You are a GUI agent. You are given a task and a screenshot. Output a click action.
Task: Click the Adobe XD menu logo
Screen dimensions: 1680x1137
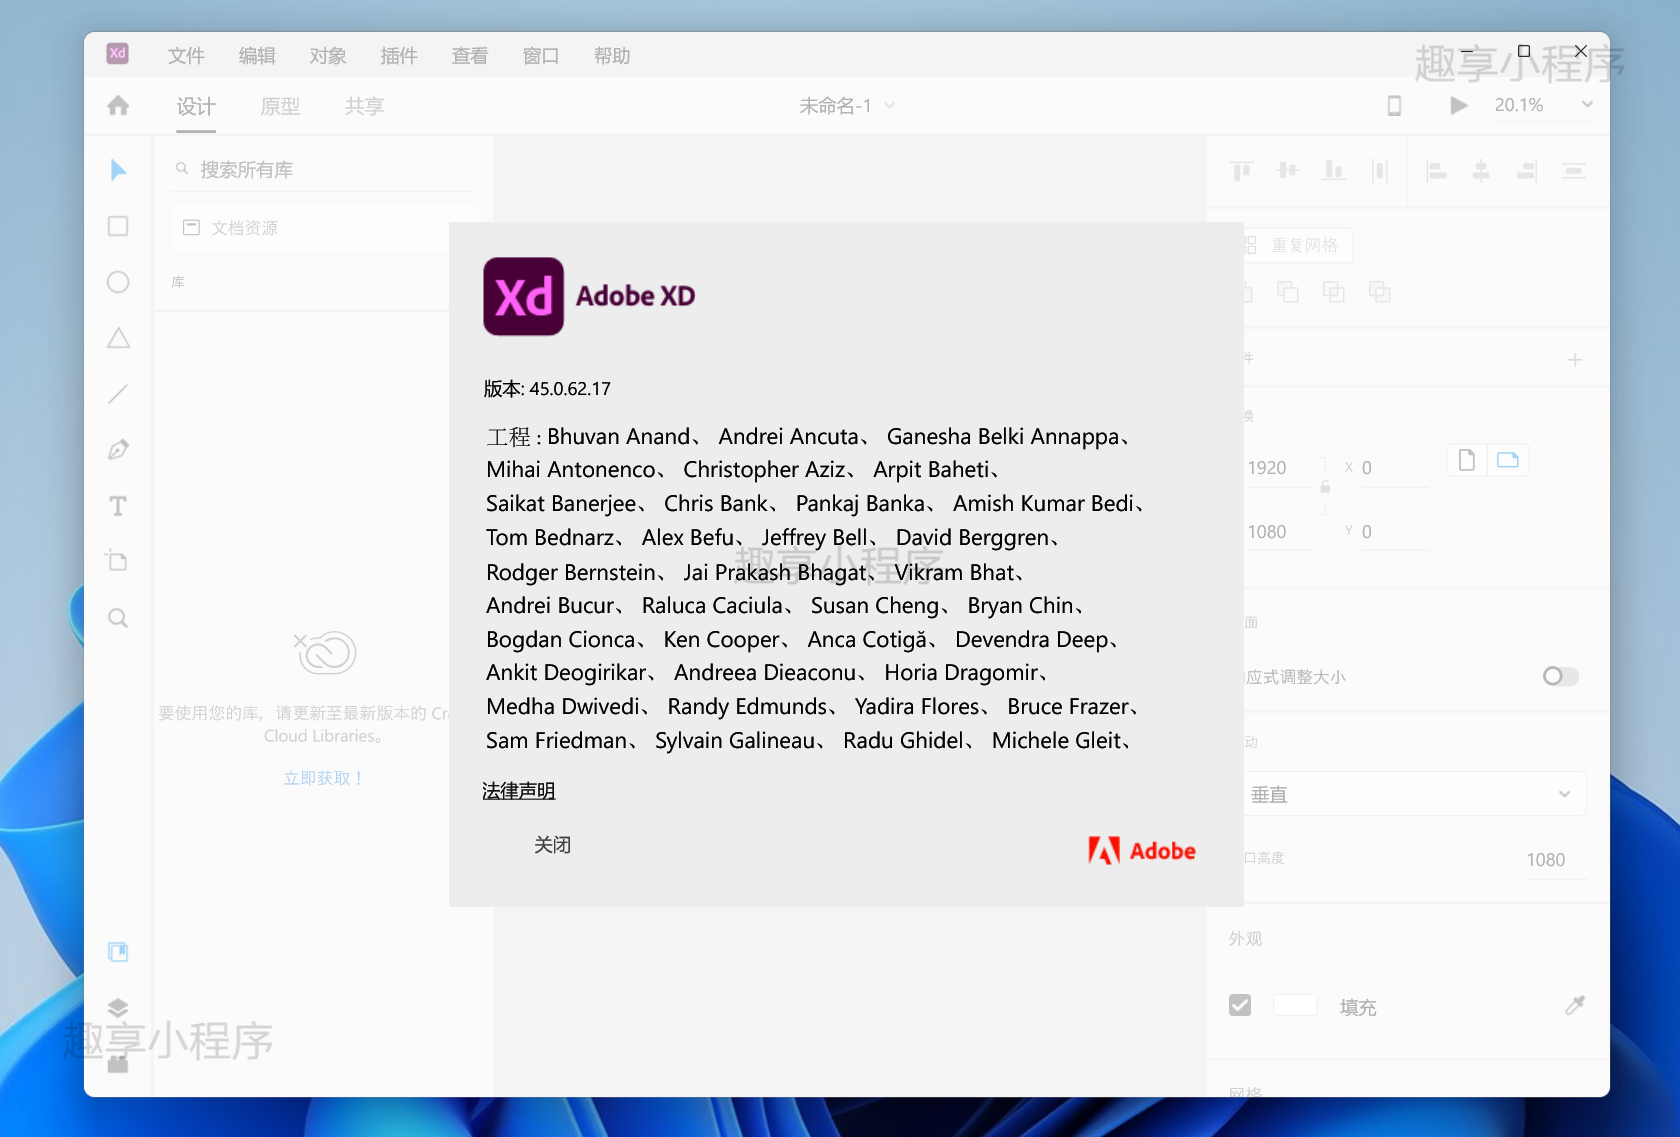pyautogui.click(x=117, y=54)
